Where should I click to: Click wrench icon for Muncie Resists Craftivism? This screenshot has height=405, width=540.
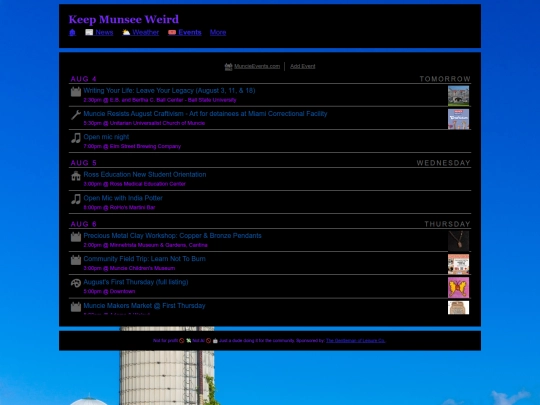coord(76,115)
